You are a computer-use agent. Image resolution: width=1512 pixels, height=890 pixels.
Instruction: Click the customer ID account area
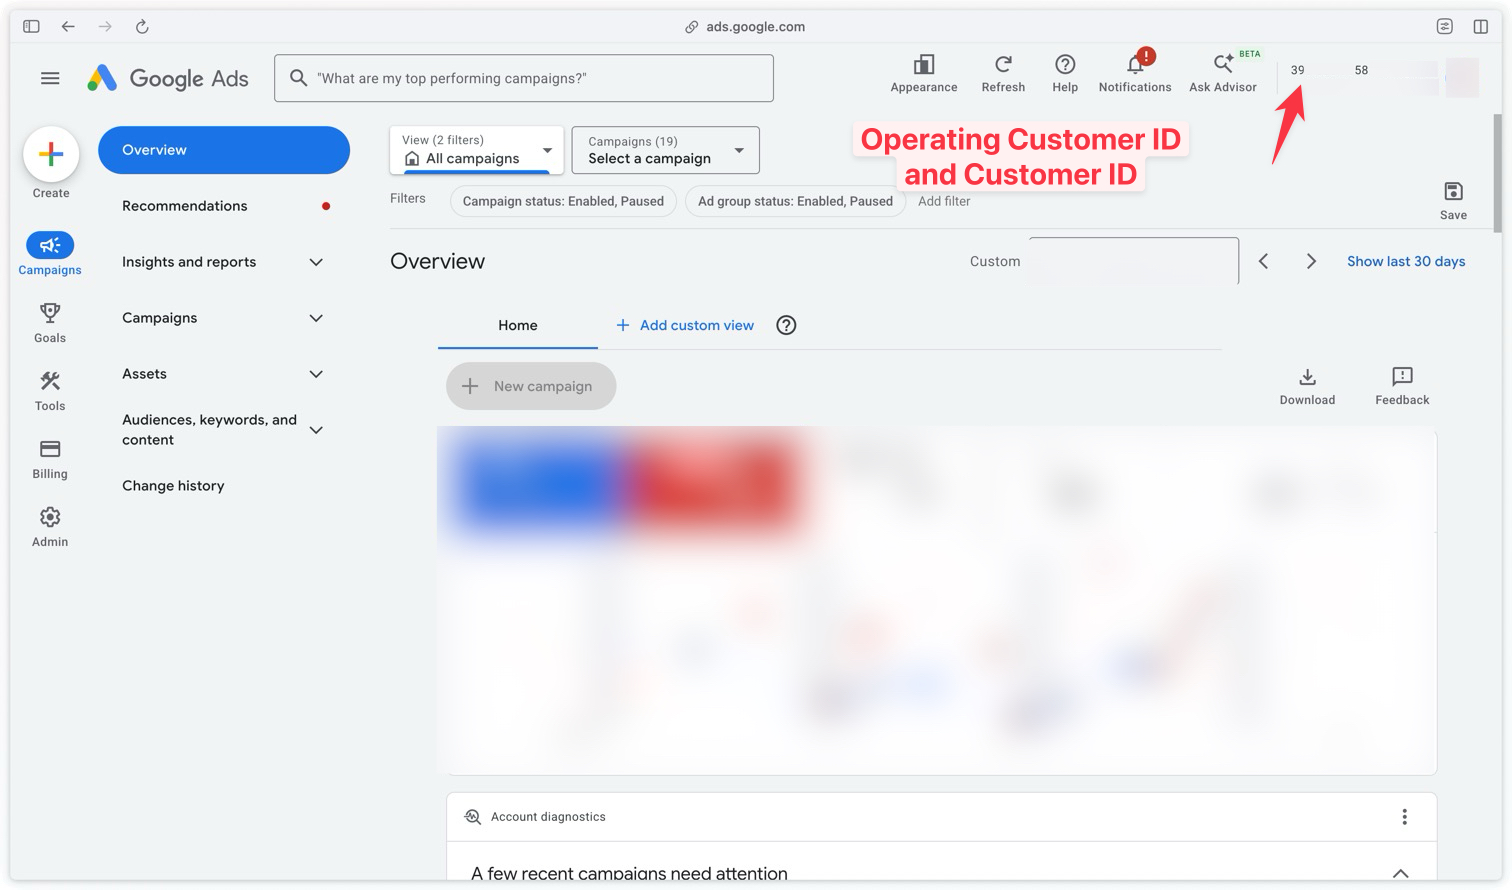[1380, 76]
